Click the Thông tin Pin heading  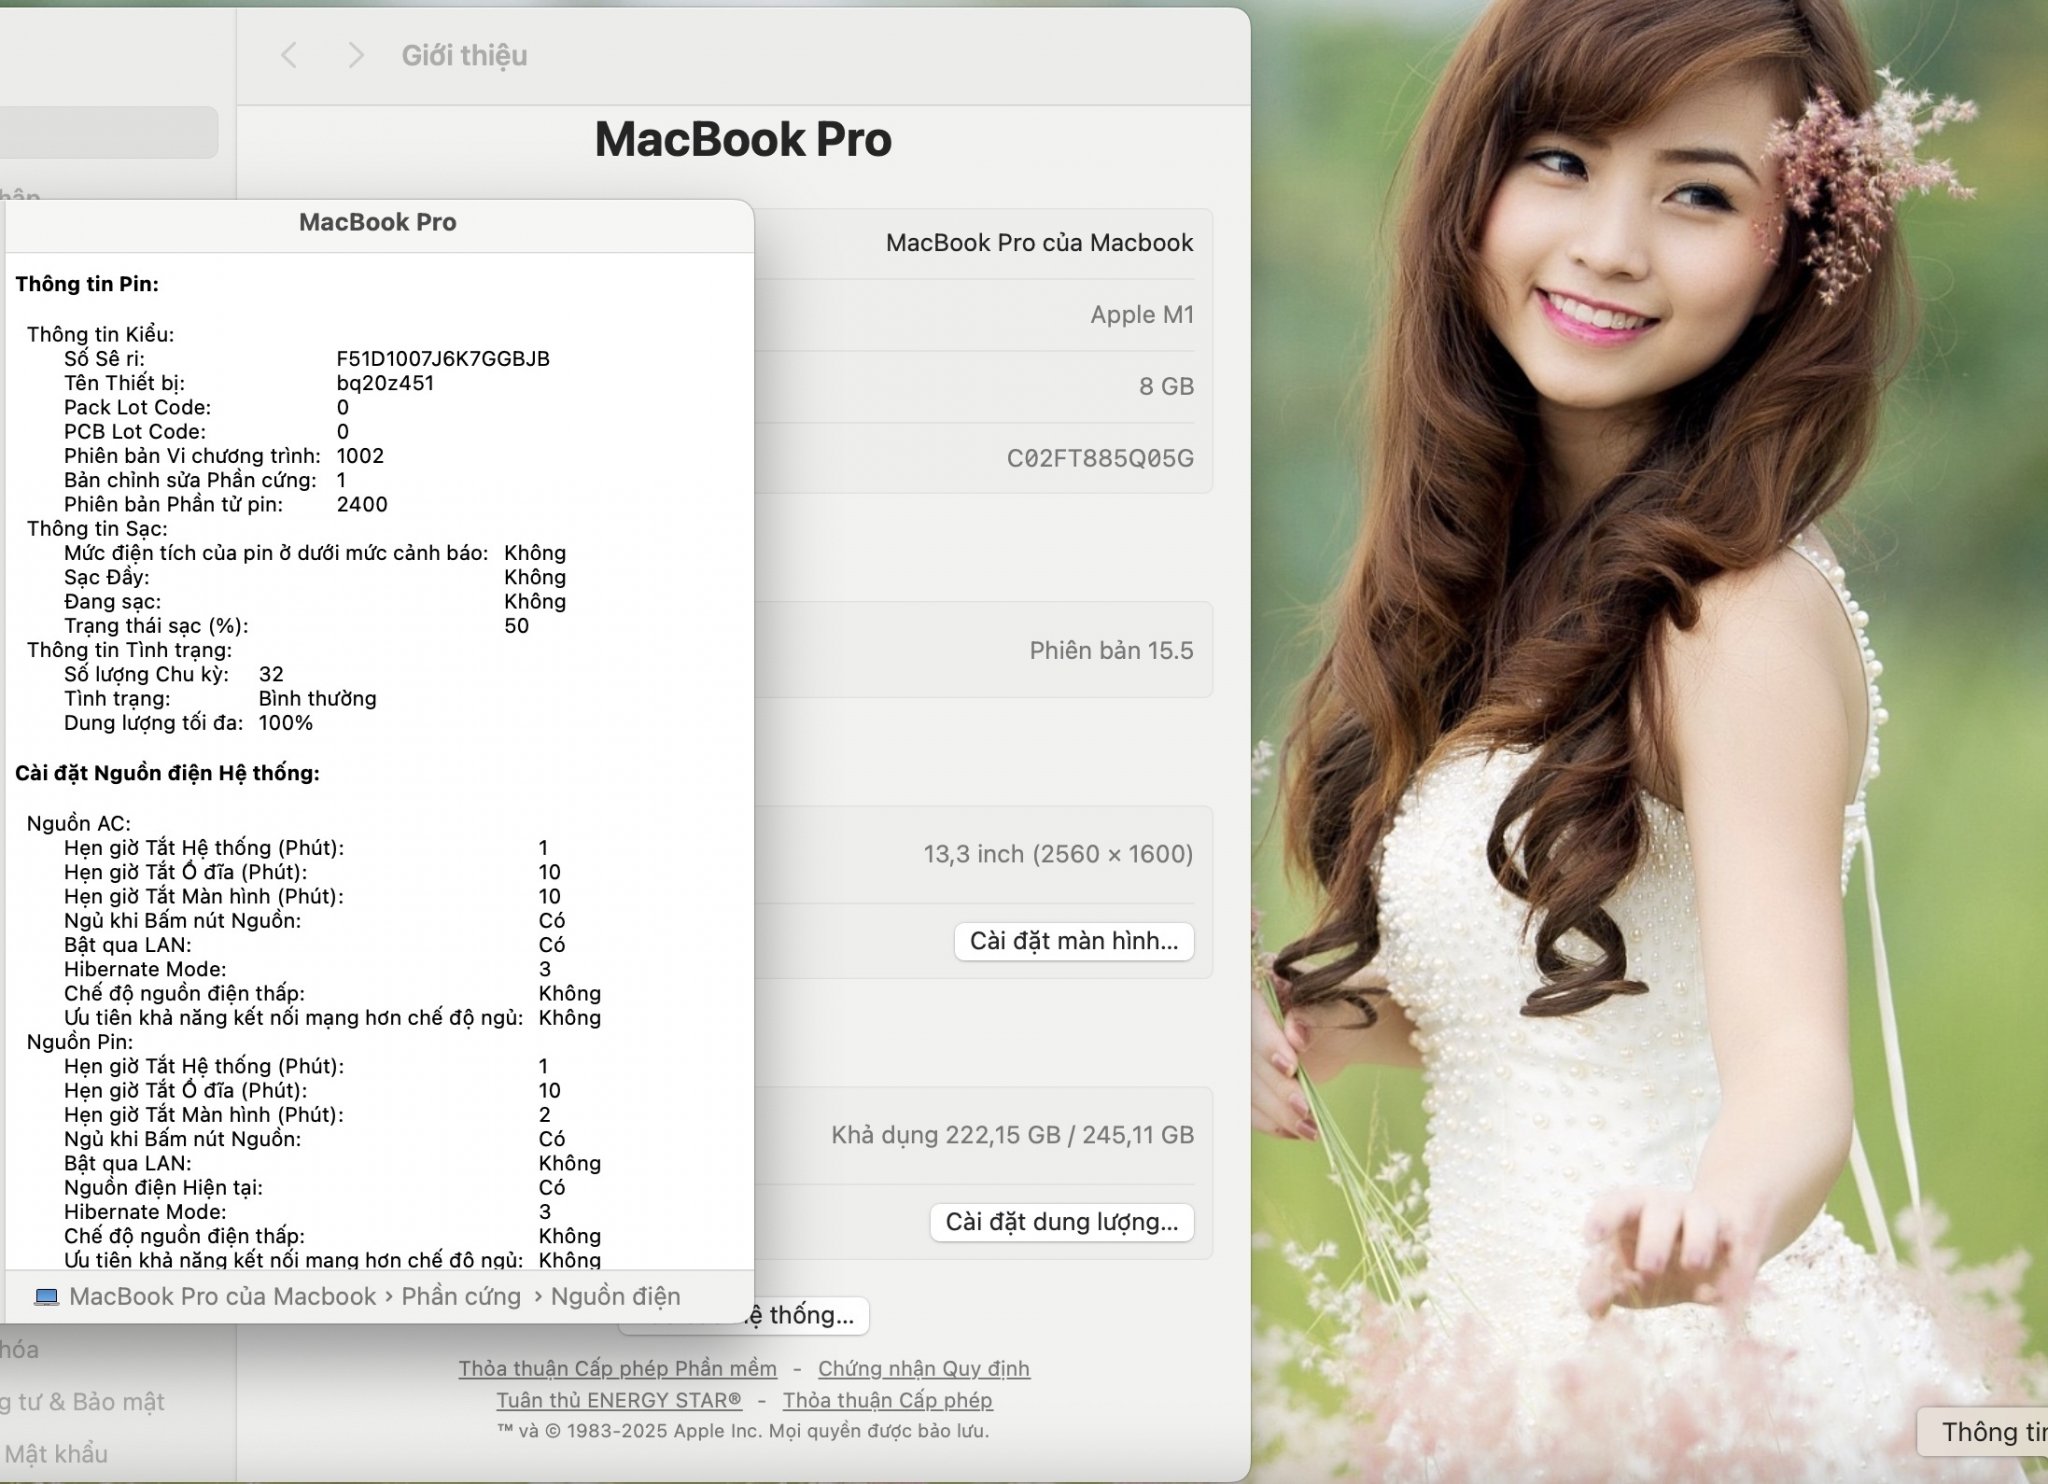(x=87, y=284)
